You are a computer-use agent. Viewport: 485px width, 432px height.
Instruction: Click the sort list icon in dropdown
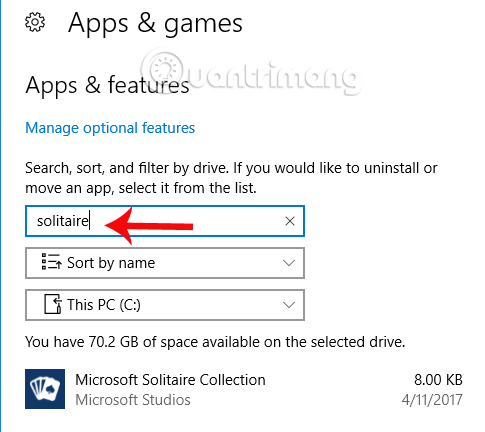pyautogui.click(x=51, y=261)
